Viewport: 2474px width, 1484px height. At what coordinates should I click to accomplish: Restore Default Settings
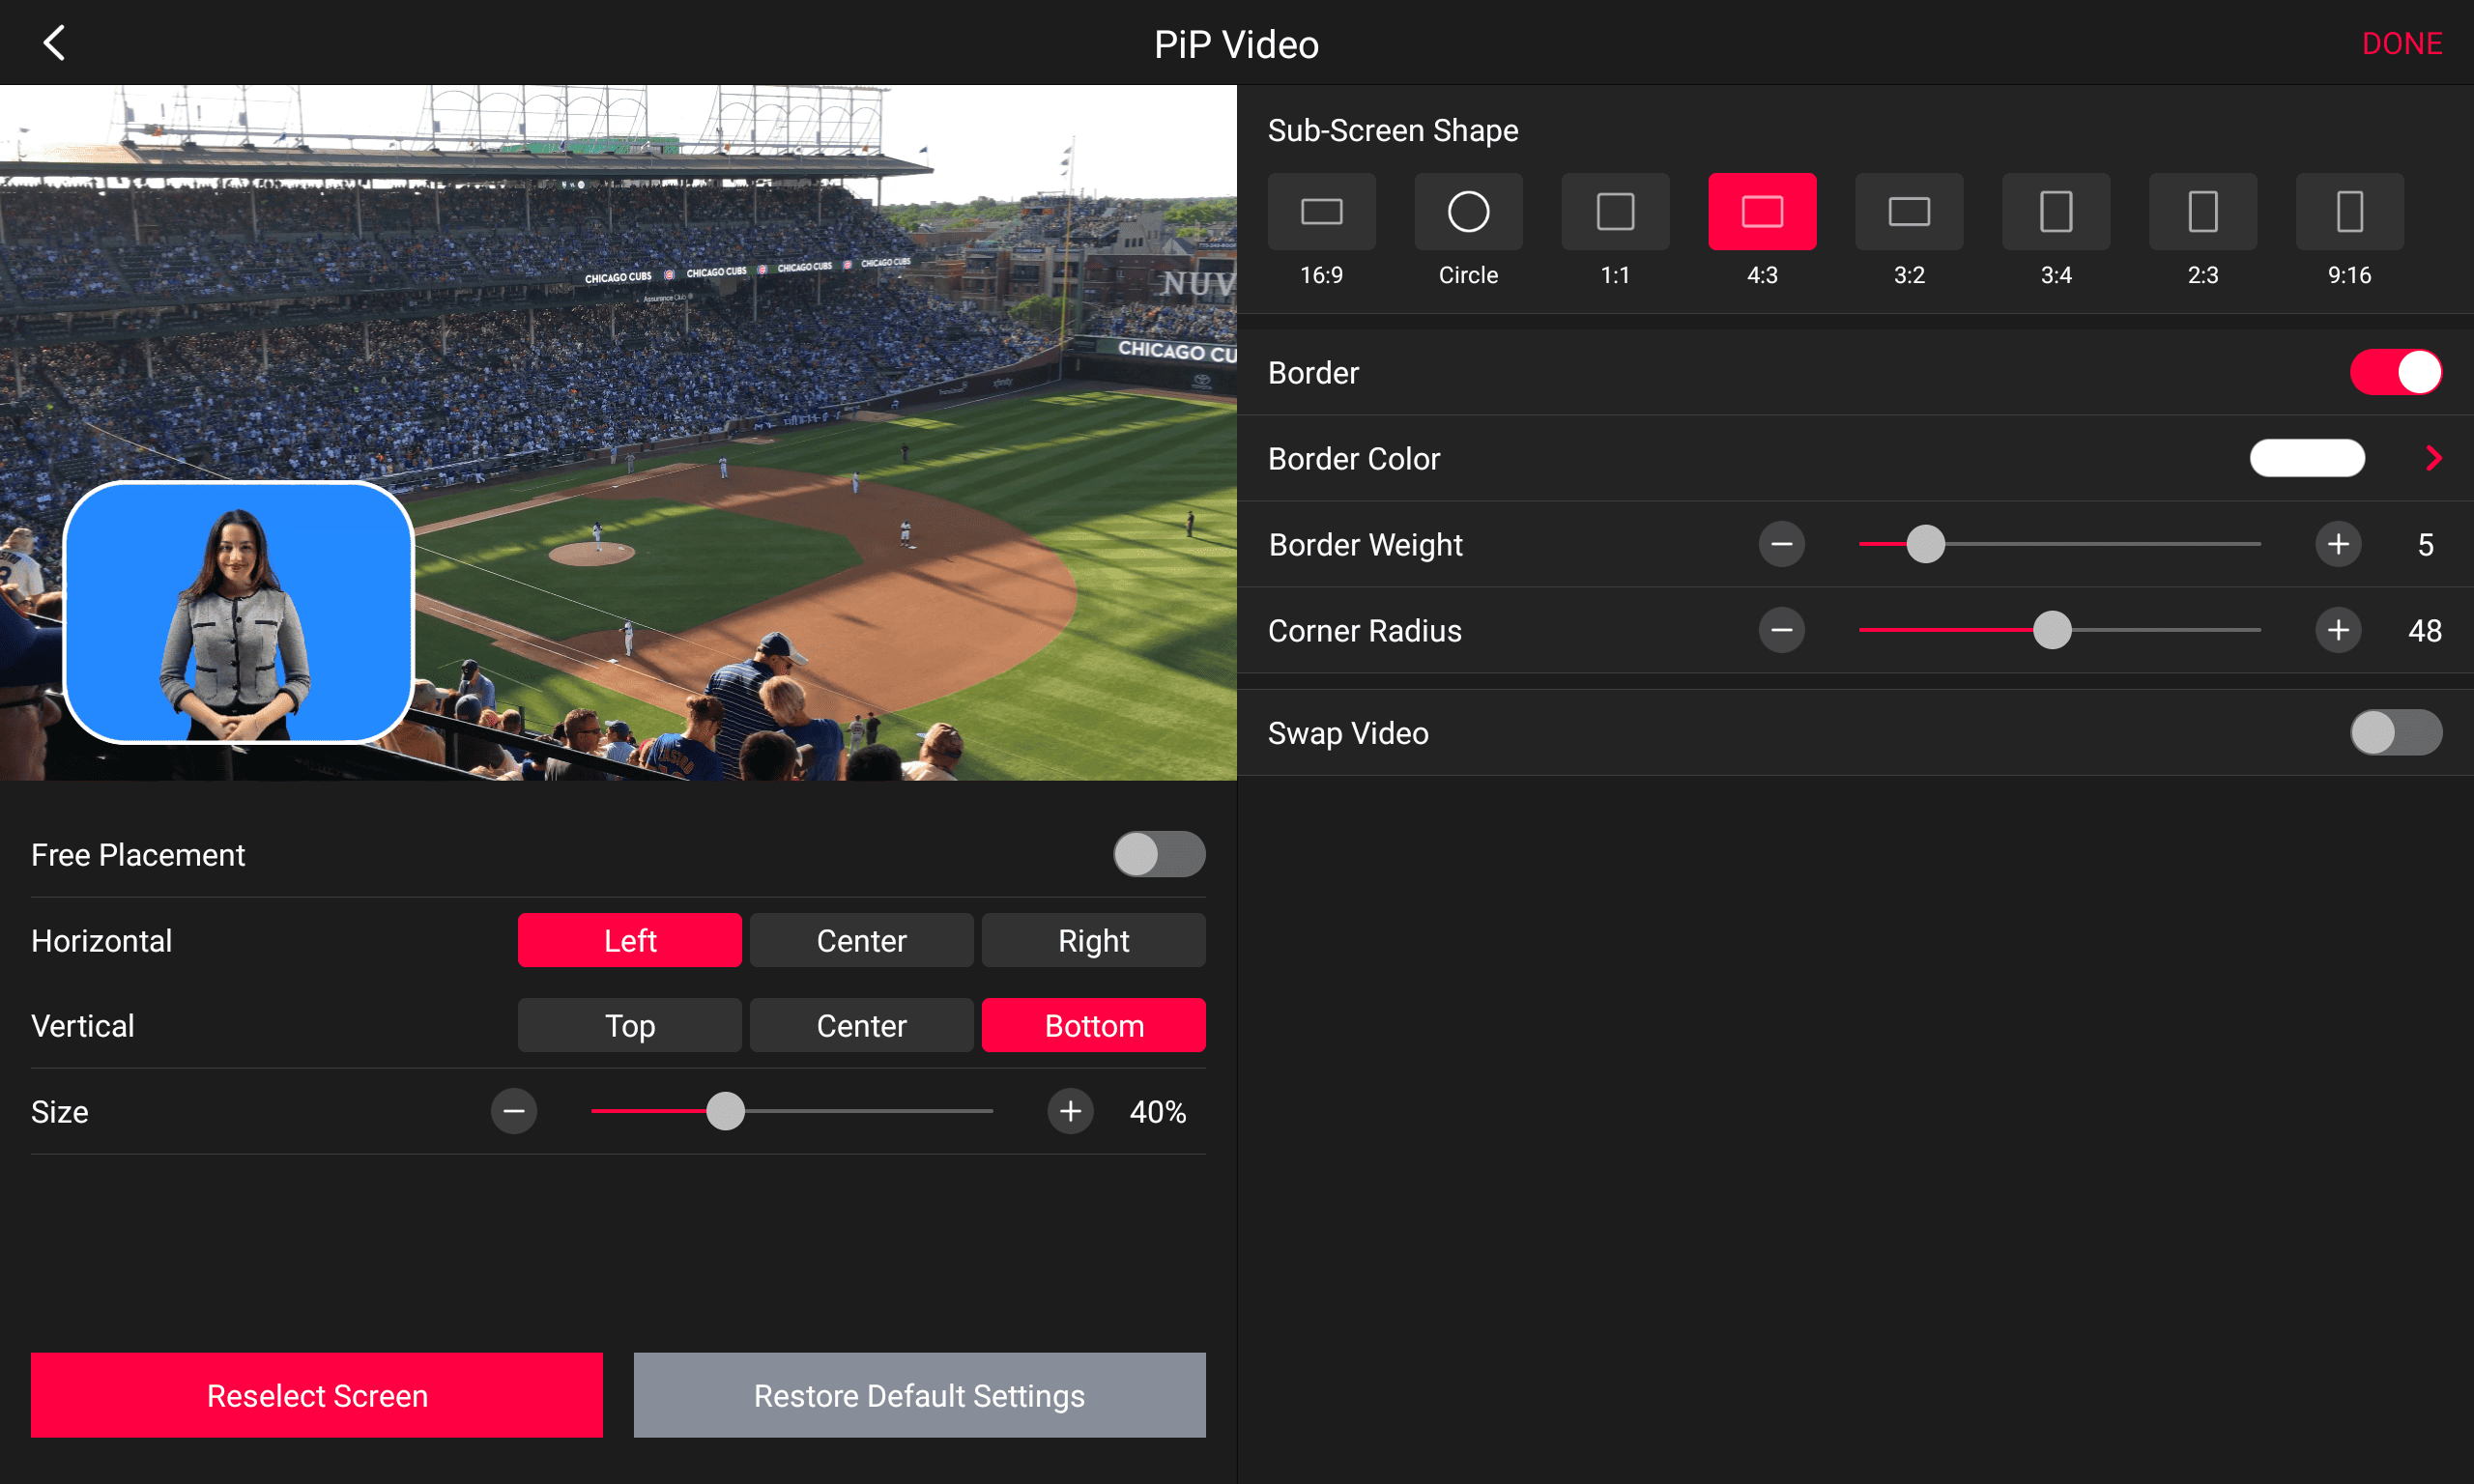(x=918, y=1395)
